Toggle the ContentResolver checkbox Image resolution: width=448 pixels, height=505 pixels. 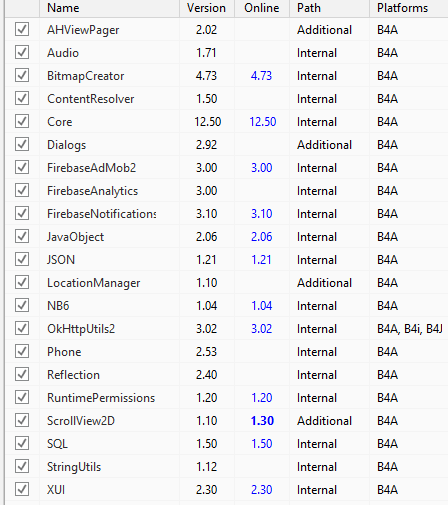click(x=22, y=98)
